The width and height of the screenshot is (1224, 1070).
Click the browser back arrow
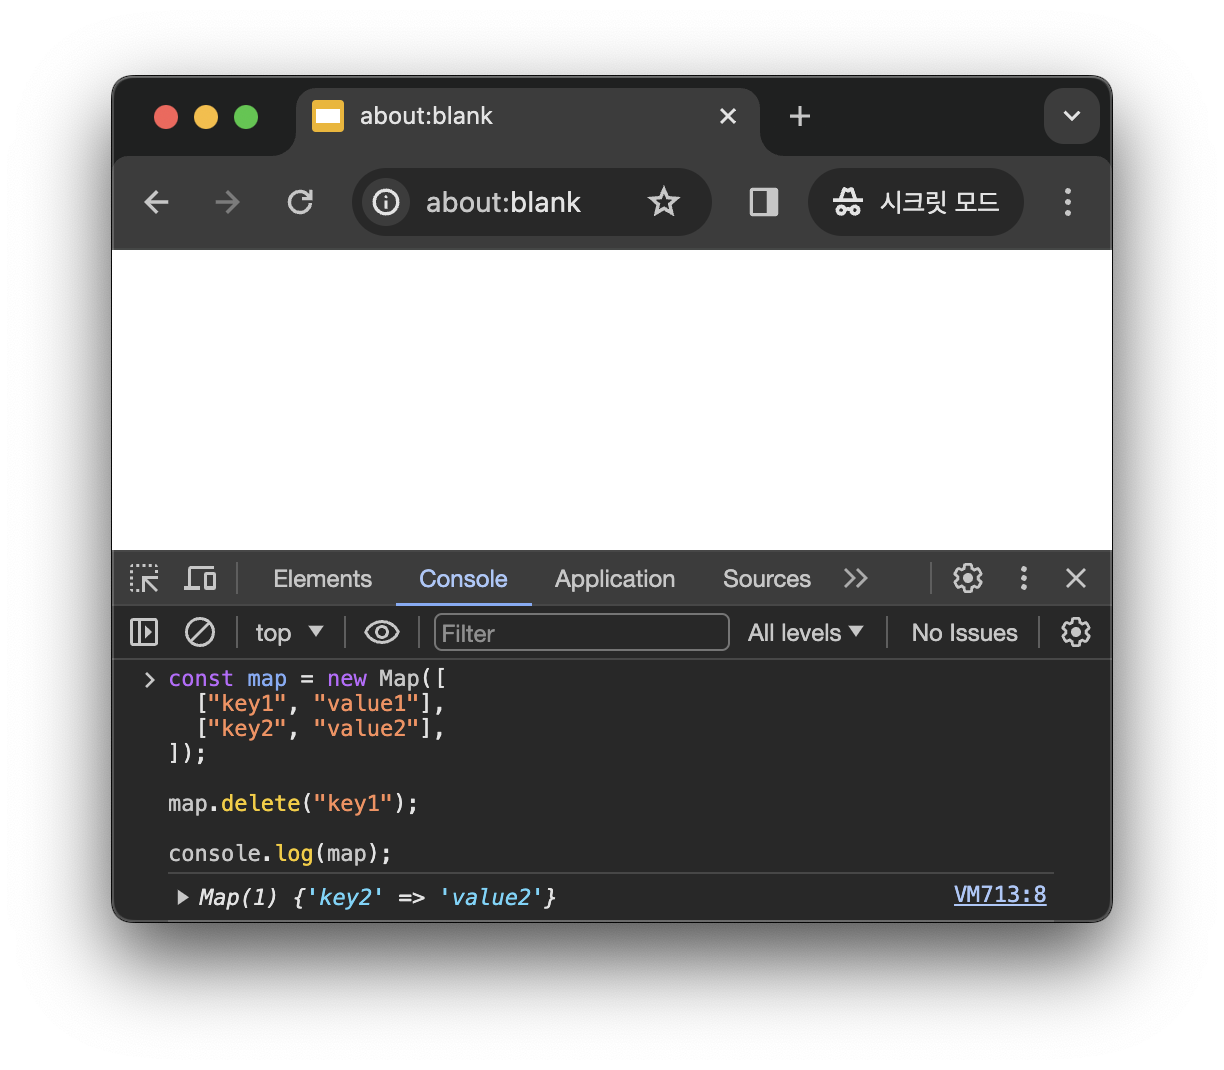coord(157,202)
